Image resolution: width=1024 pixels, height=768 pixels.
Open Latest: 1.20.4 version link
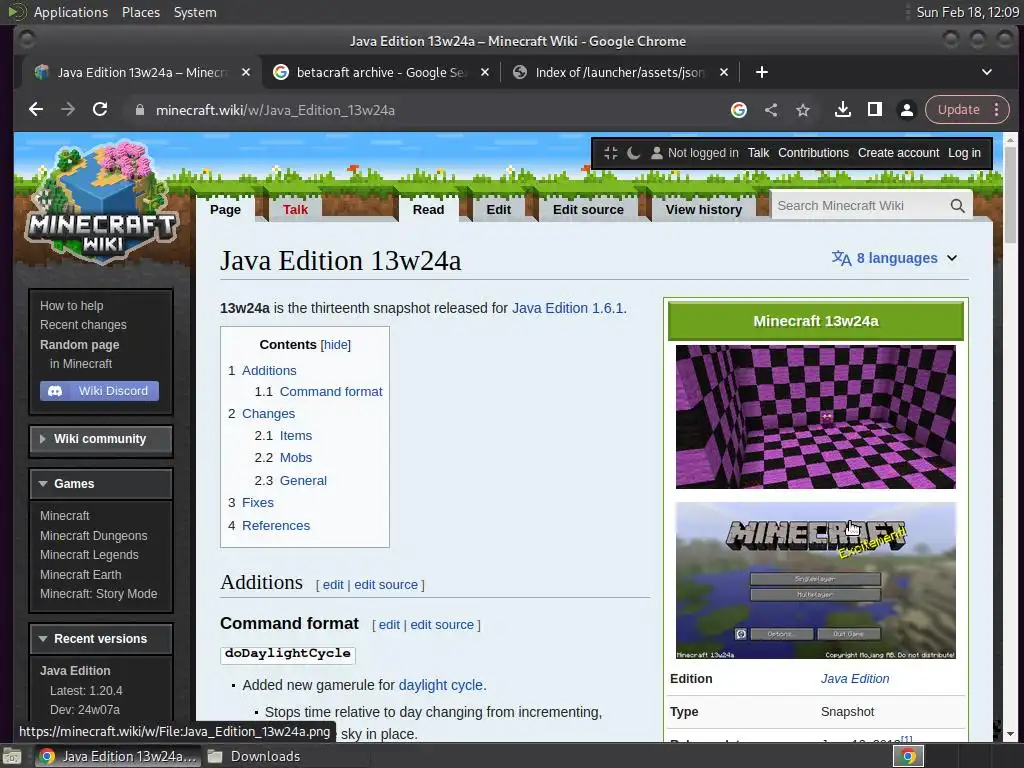coord(86,691)
